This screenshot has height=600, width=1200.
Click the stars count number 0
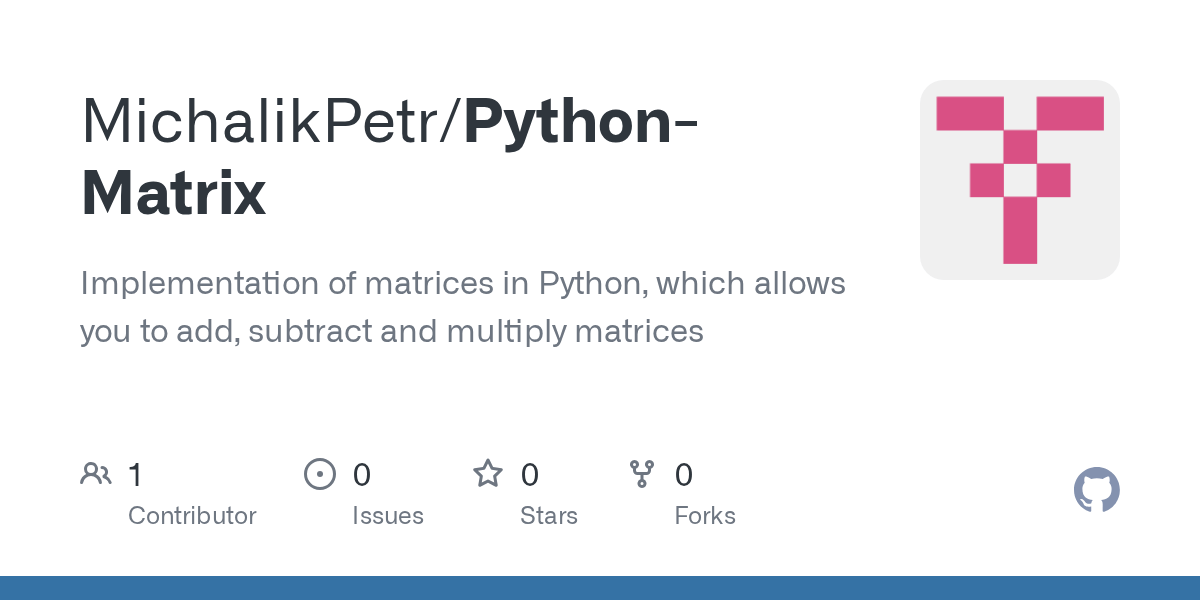[530, 474]
